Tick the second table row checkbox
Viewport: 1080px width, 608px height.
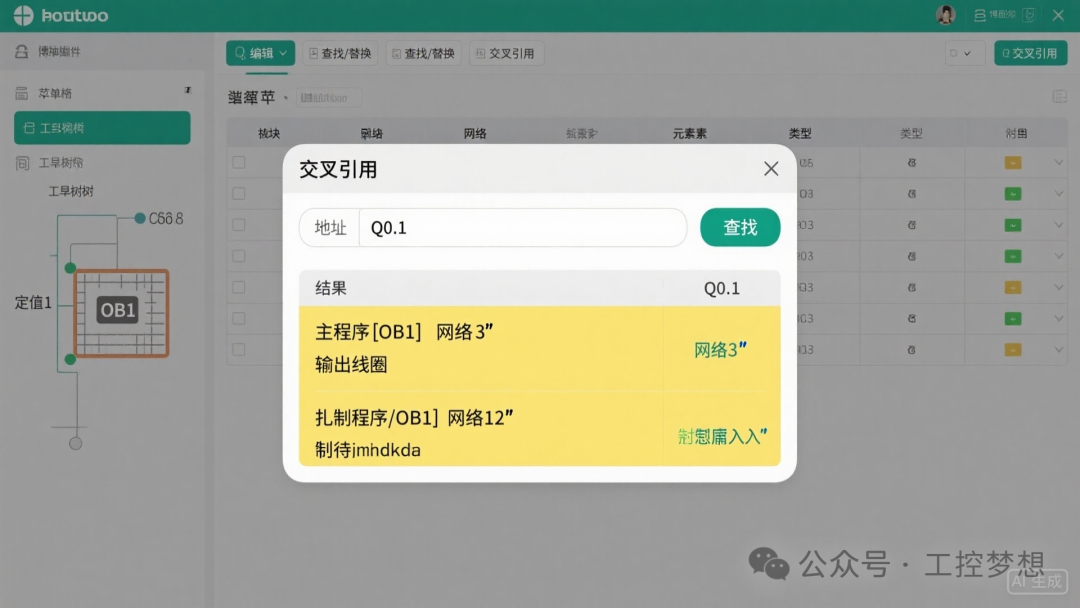[x=239, y=193]
